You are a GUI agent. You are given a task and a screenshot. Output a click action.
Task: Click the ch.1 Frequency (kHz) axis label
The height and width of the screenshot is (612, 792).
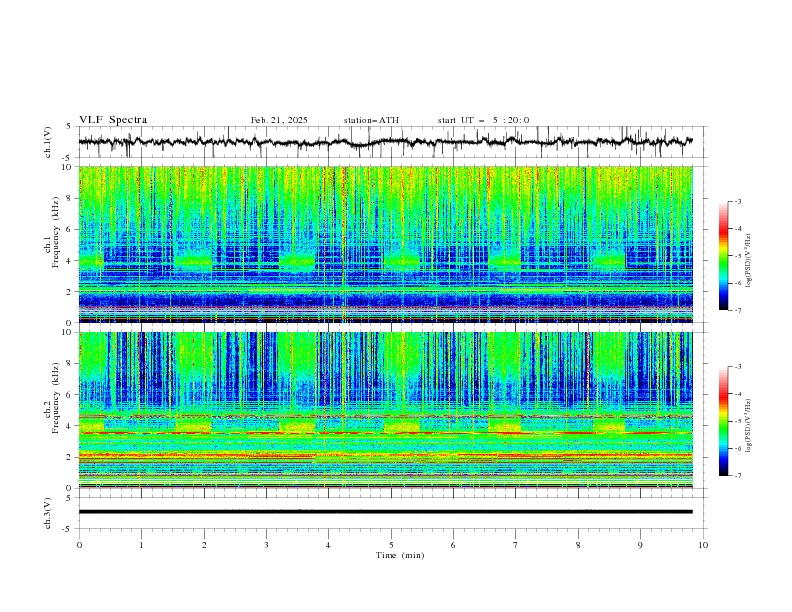[x=52, y=232]
